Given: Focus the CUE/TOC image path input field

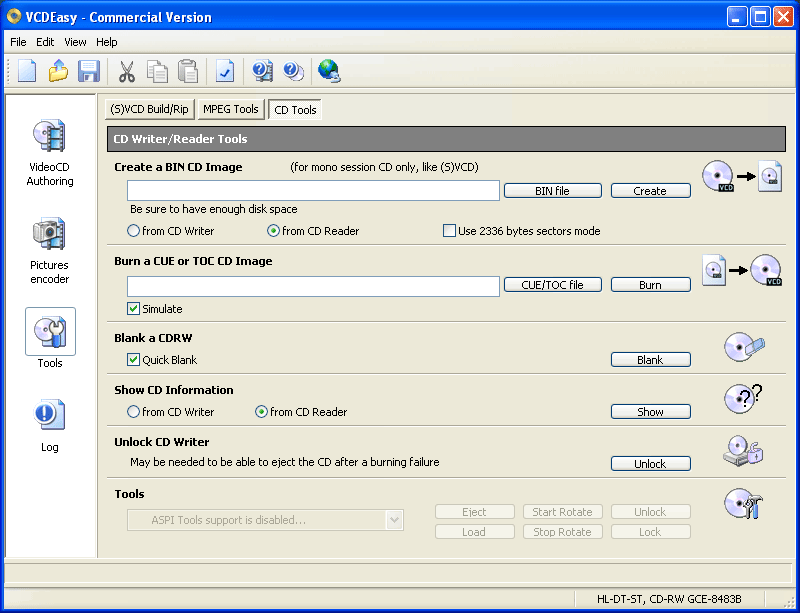Looking at the screenshot, I should 313,286.
